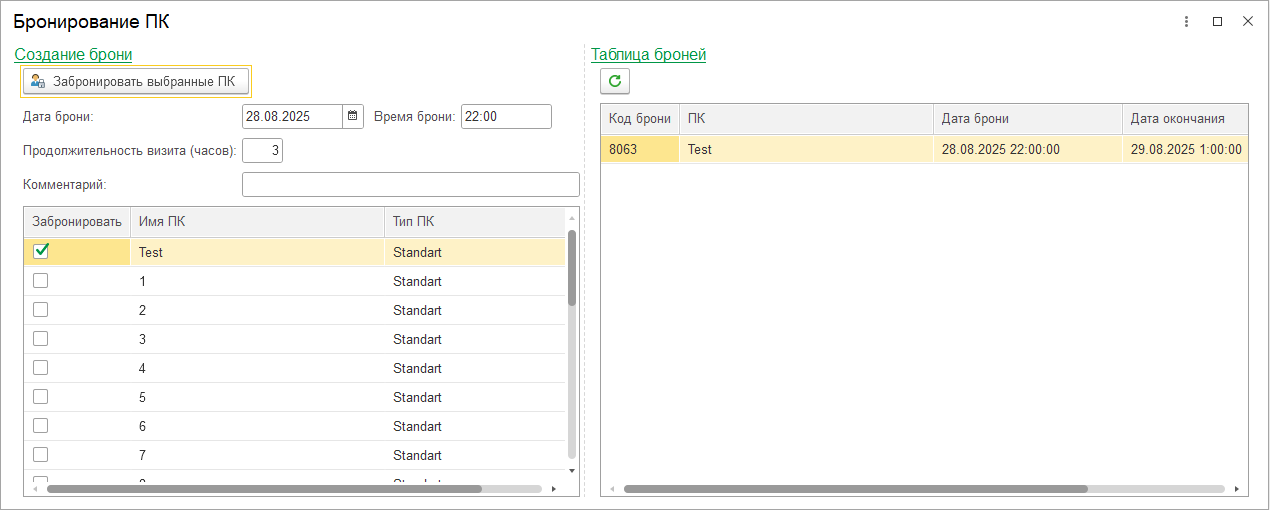1270x510 pixels.
Task: Sort by the Имя ПК column header
Action: pyautogui.click(x=257, y=222)
